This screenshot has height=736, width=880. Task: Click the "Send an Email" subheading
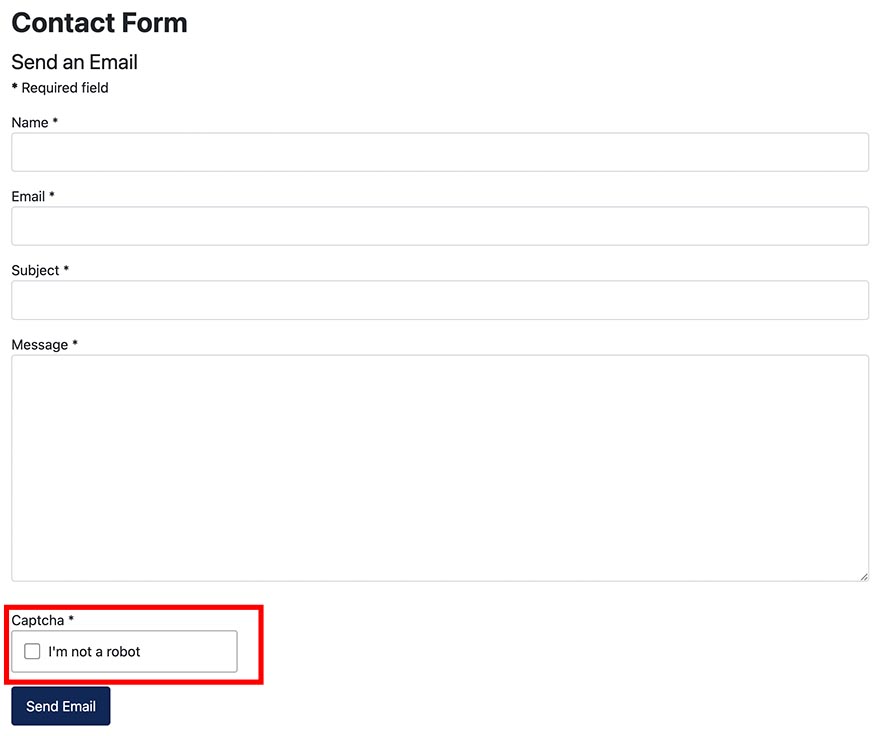(x=74, y=62)
